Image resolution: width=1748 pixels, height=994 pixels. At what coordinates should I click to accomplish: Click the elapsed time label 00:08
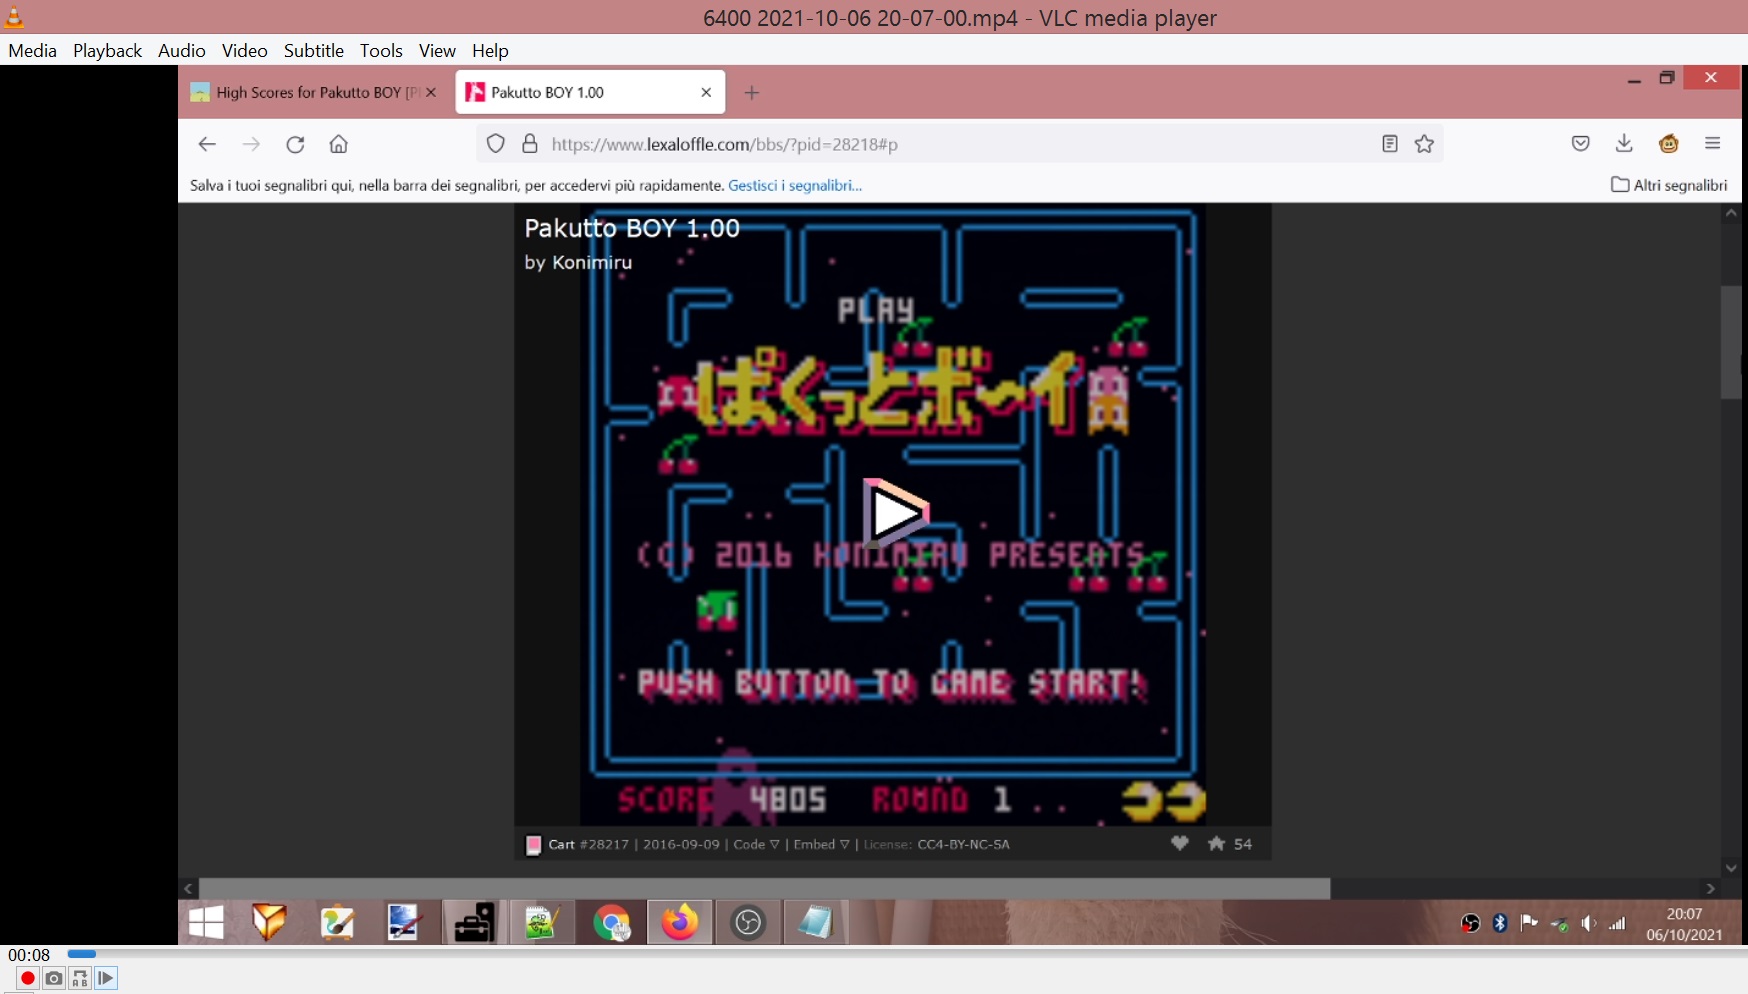(x=29, y=955)
